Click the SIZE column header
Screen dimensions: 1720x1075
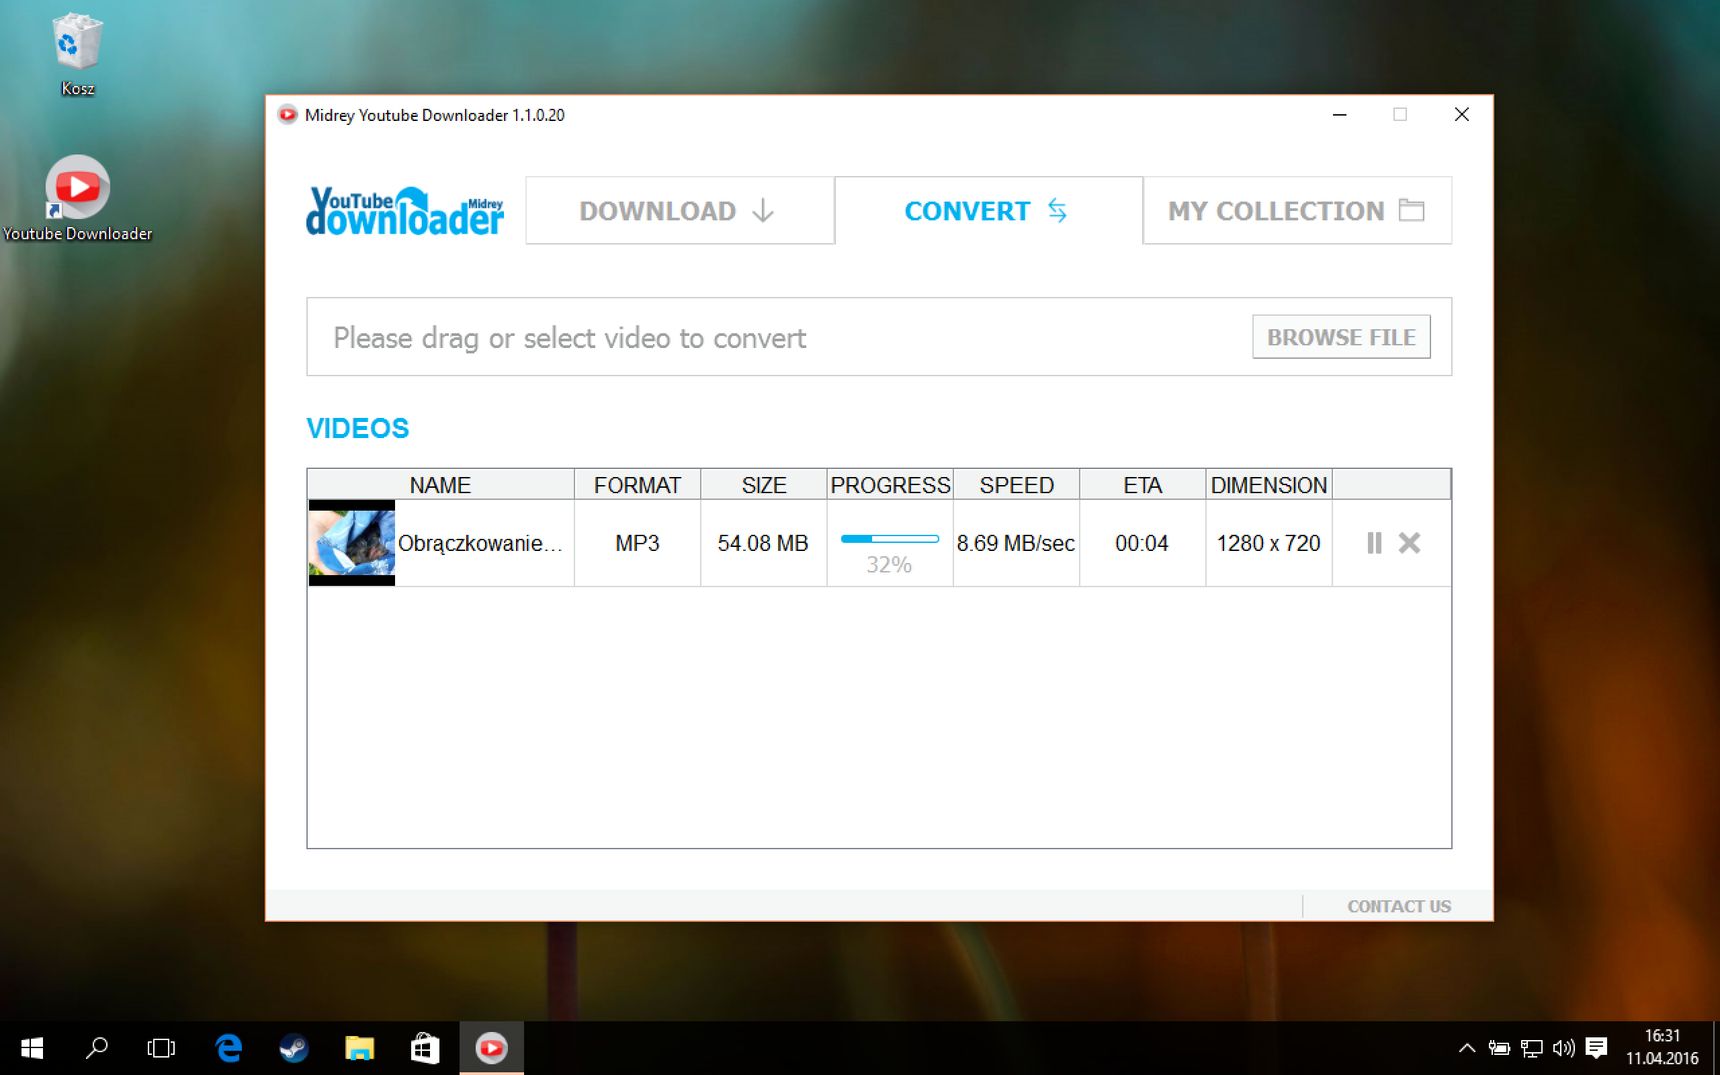point(764,485)
